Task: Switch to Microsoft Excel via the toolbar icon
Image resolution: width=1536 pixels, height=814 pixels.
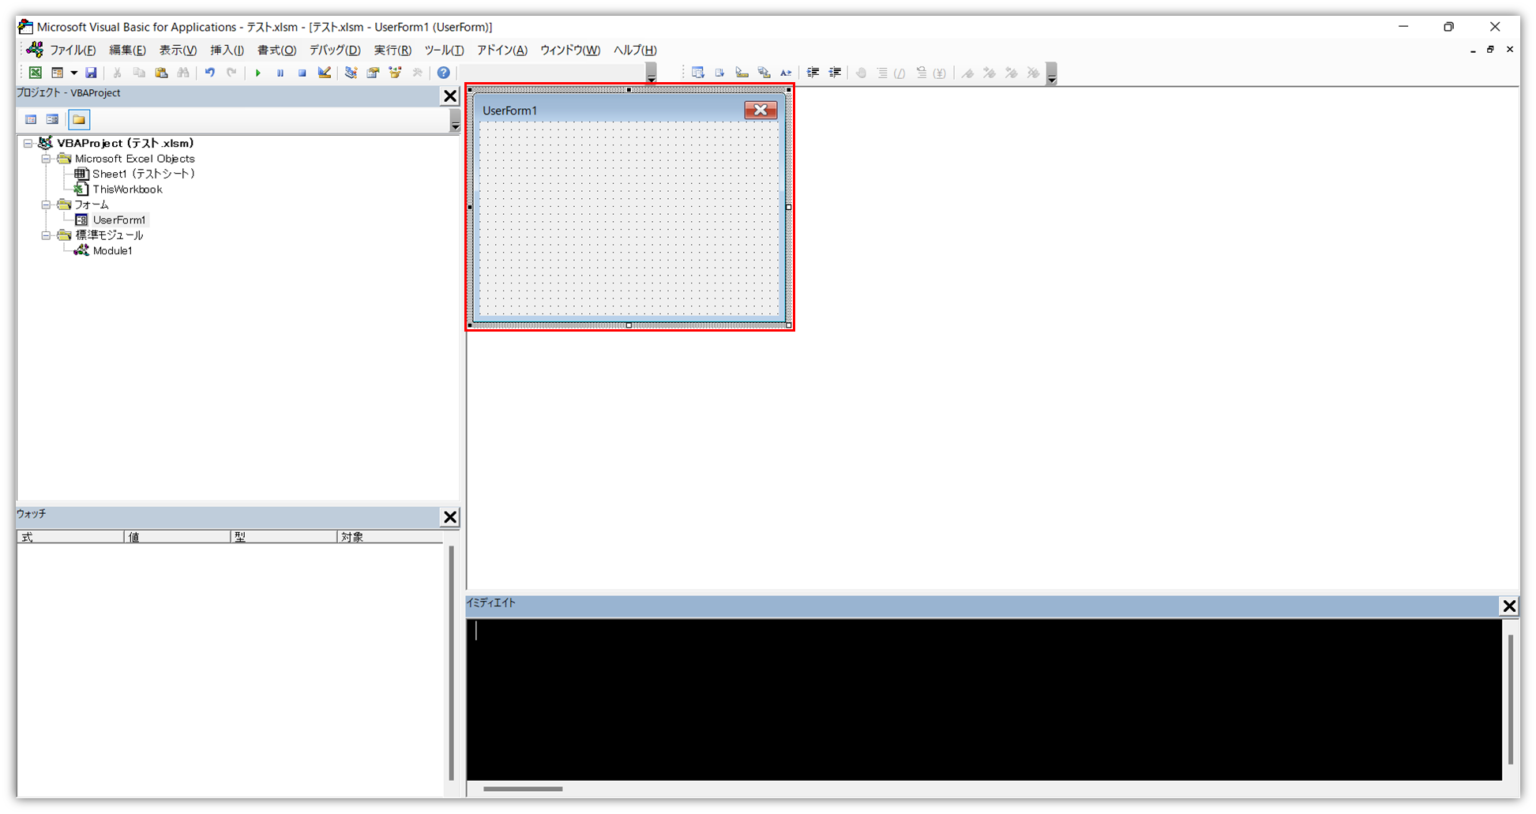Action: [x=36, y=72]
